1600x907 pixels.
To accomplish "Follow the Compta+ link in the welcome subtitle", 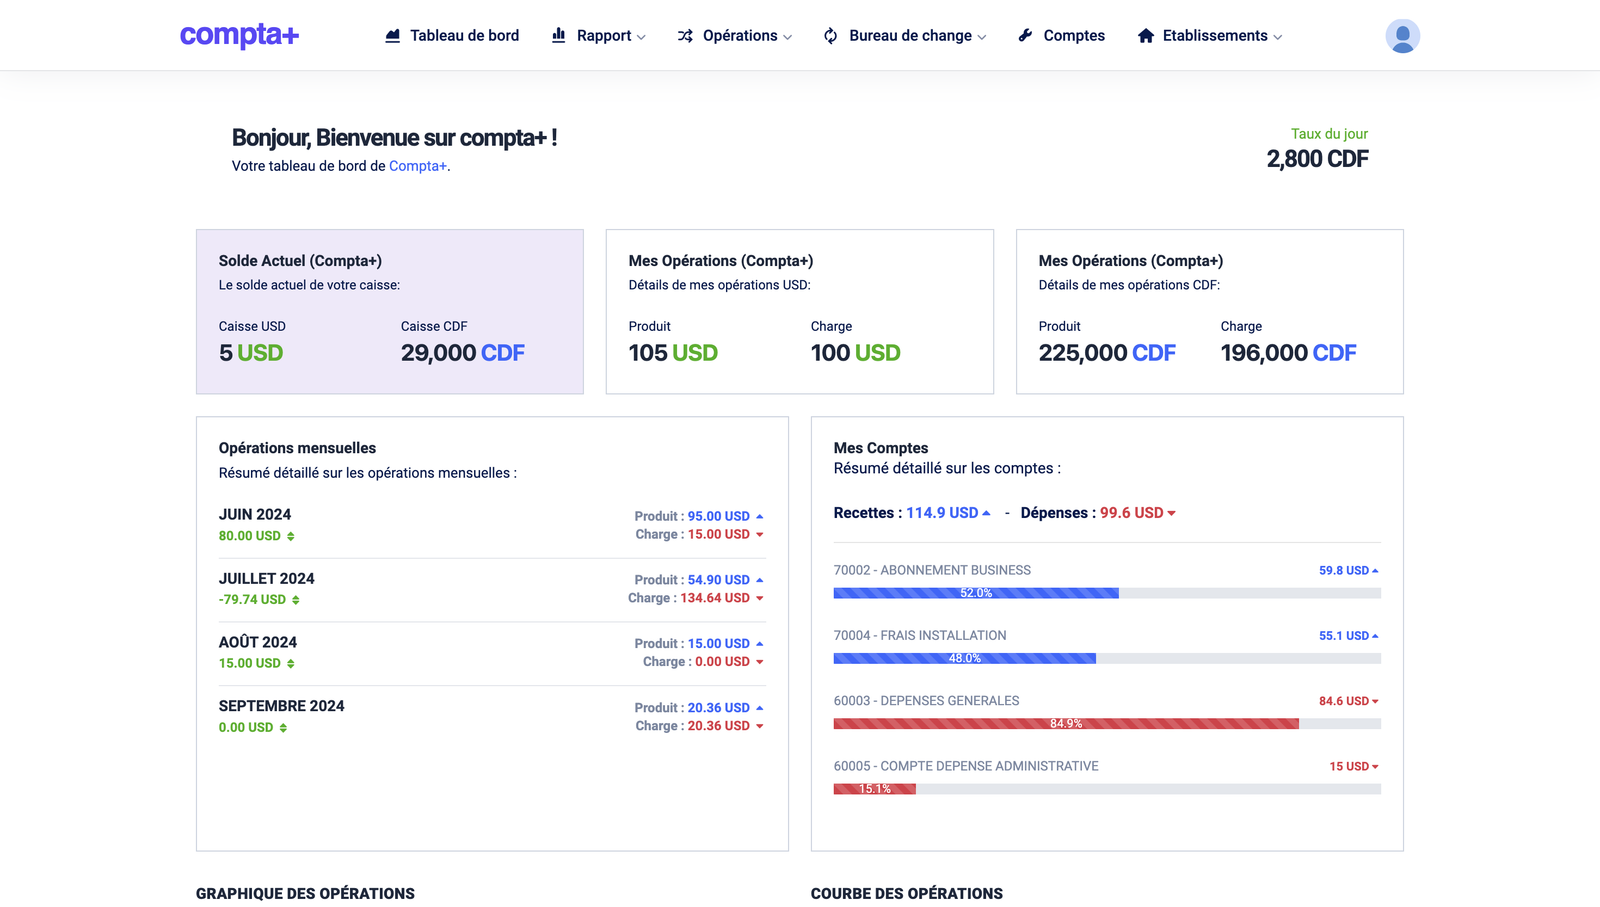I will (417, 166).
